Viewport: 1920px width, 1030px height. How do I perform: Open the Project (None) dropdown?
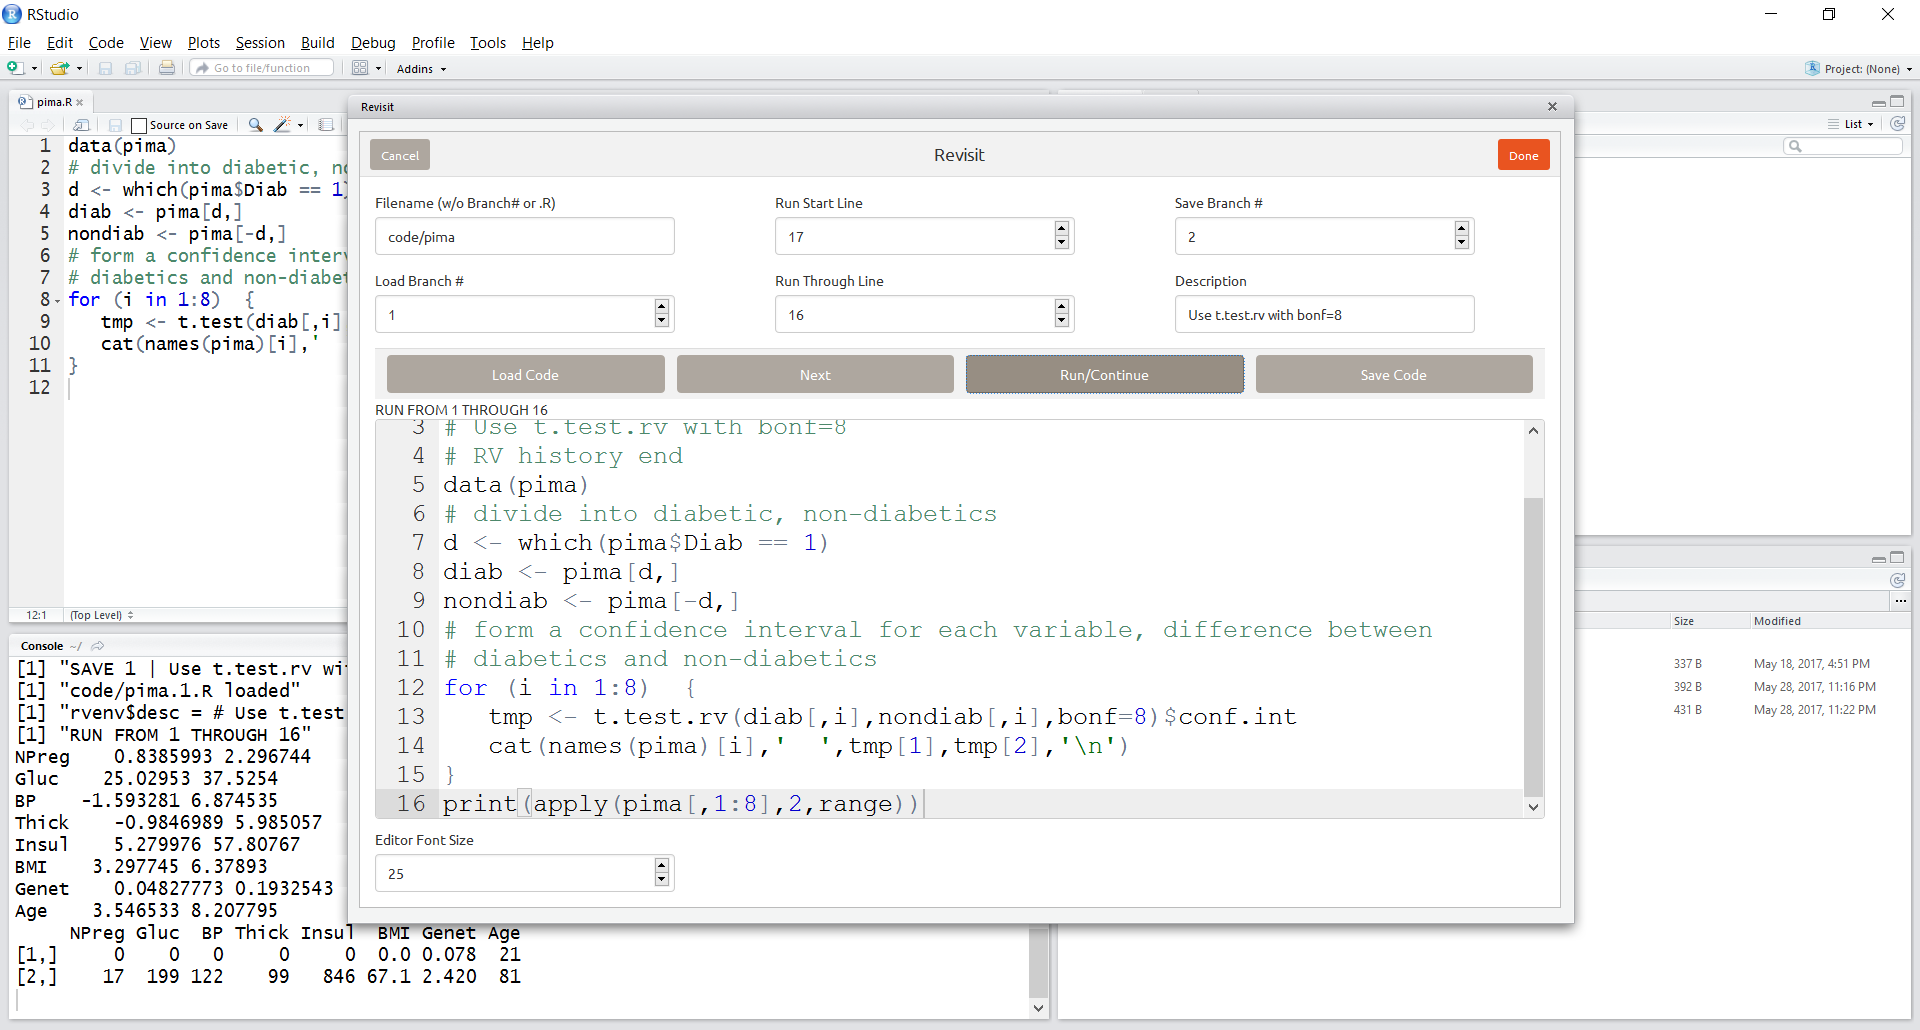point(1860,69)
